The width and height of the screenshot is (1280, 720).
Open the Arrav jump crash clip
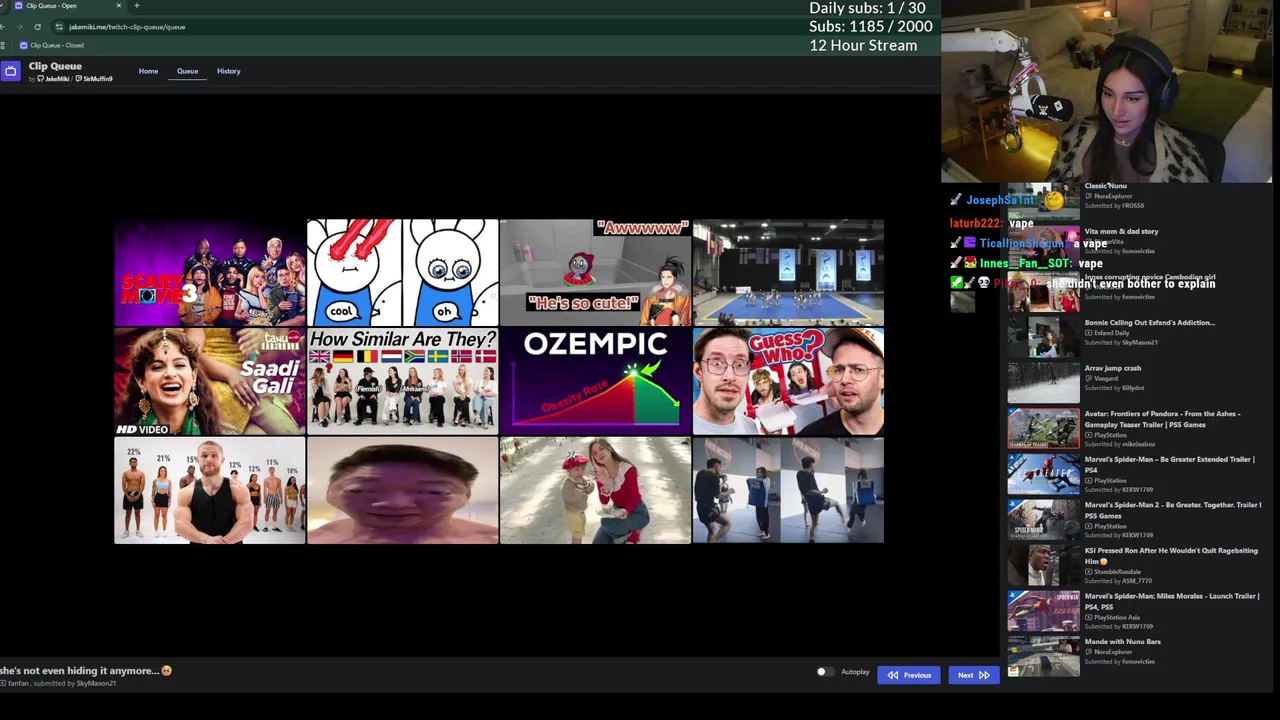1112,368
